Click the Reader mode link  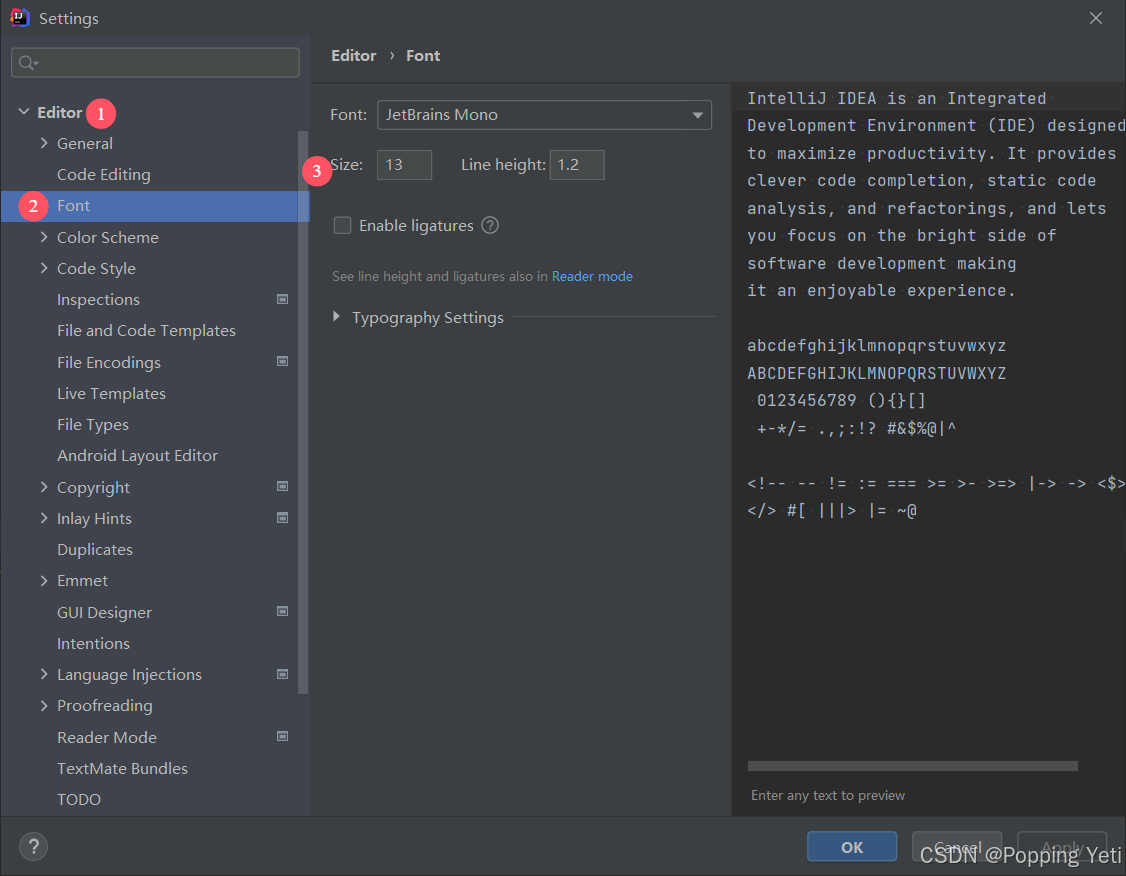pyautogui.click(x=592, y=276)
